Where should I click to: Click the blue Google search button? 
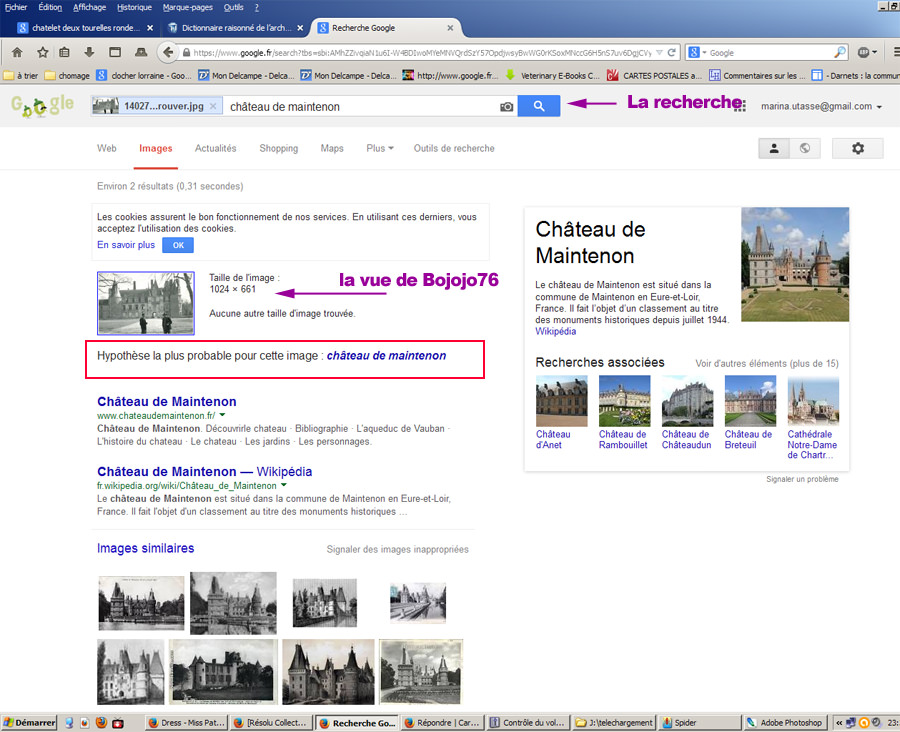point(538,106)
